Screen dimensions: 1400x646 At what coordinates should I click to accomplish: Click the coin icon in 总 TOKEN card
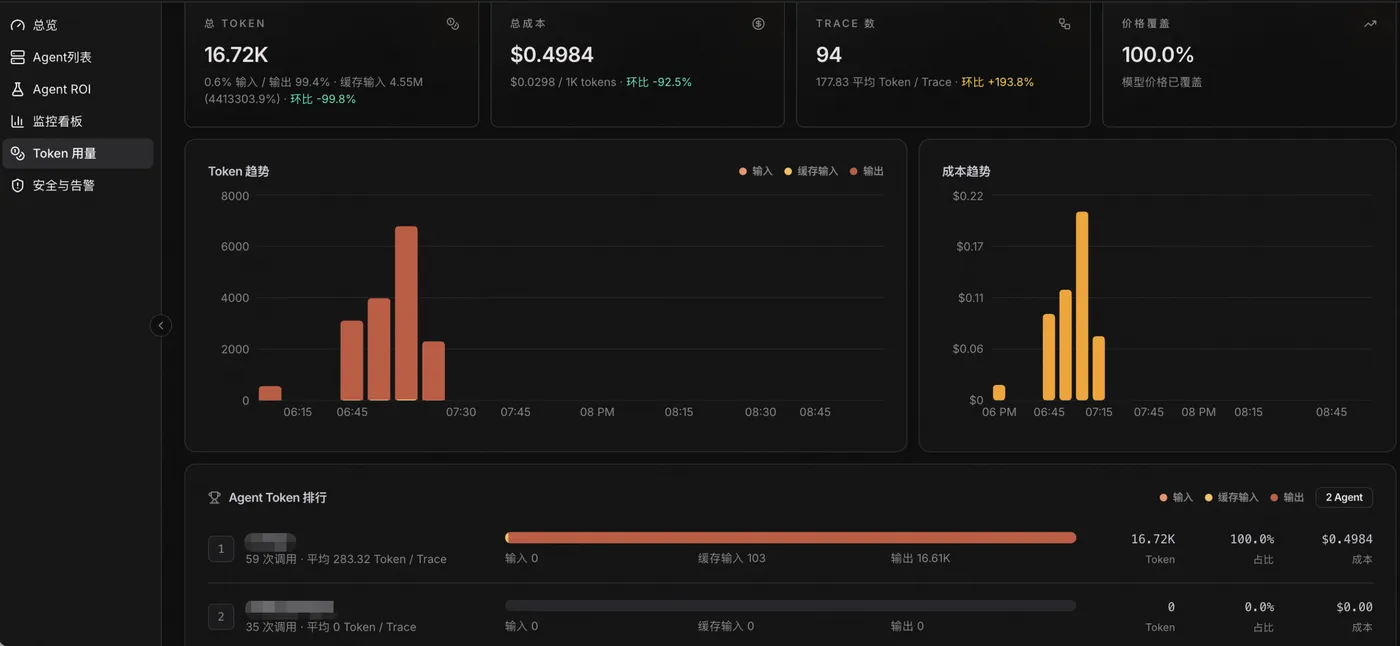click(x=453, y=23)
